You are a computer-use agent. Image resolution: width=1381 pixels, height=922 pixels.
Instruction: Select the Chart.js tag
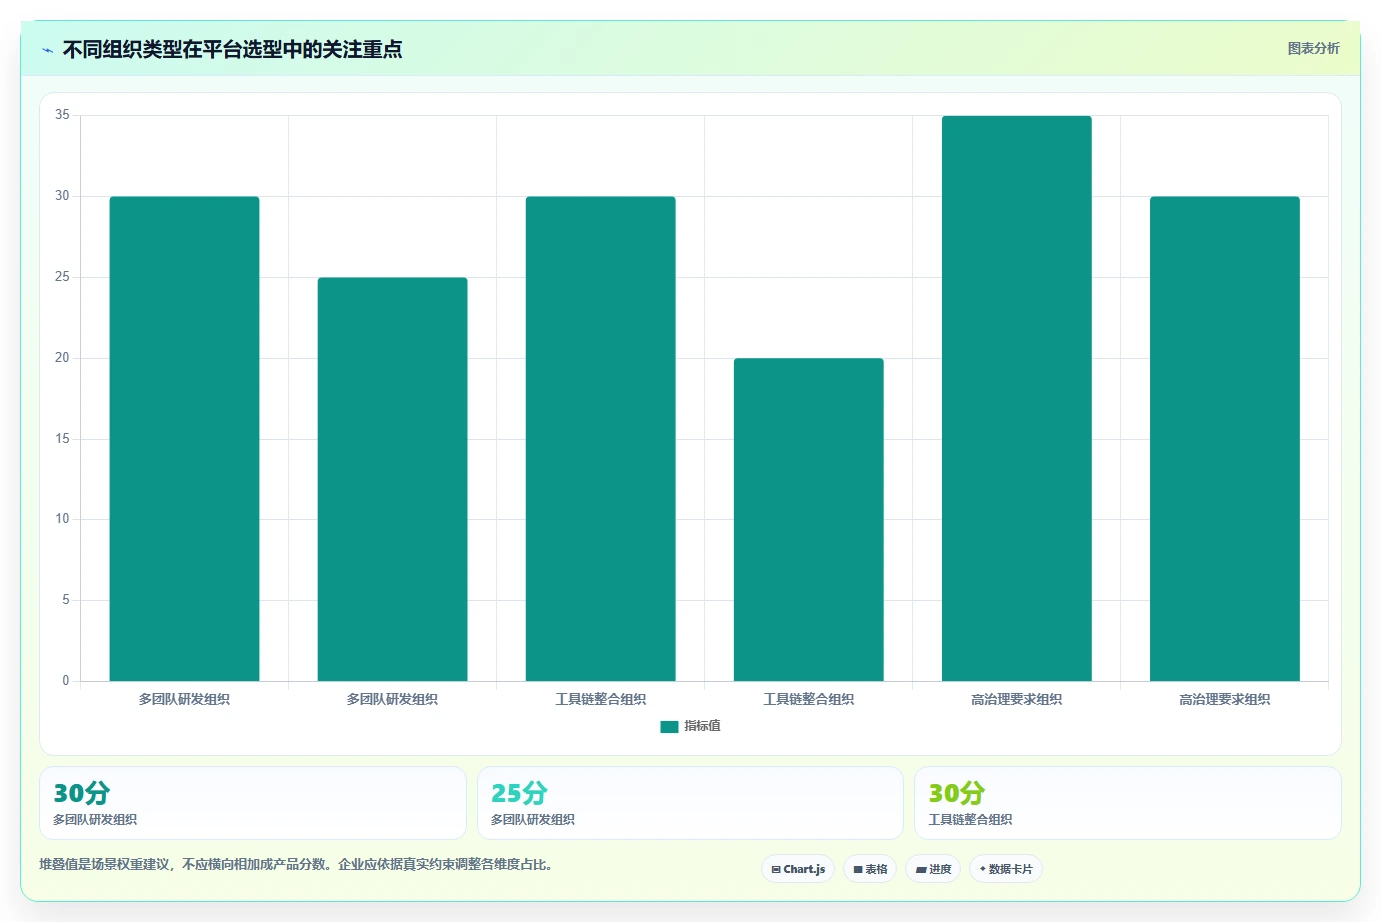798,869
